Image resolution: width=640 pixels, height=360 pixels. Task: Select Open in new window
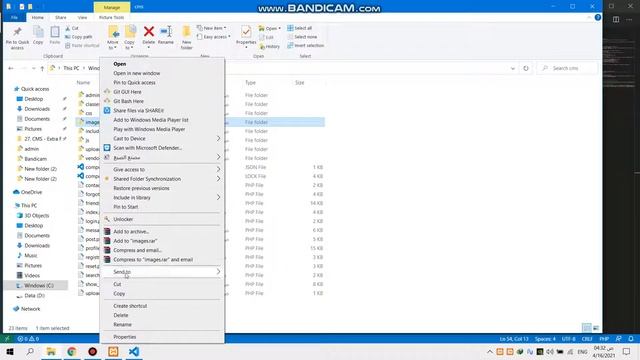[x=162, y=73]
